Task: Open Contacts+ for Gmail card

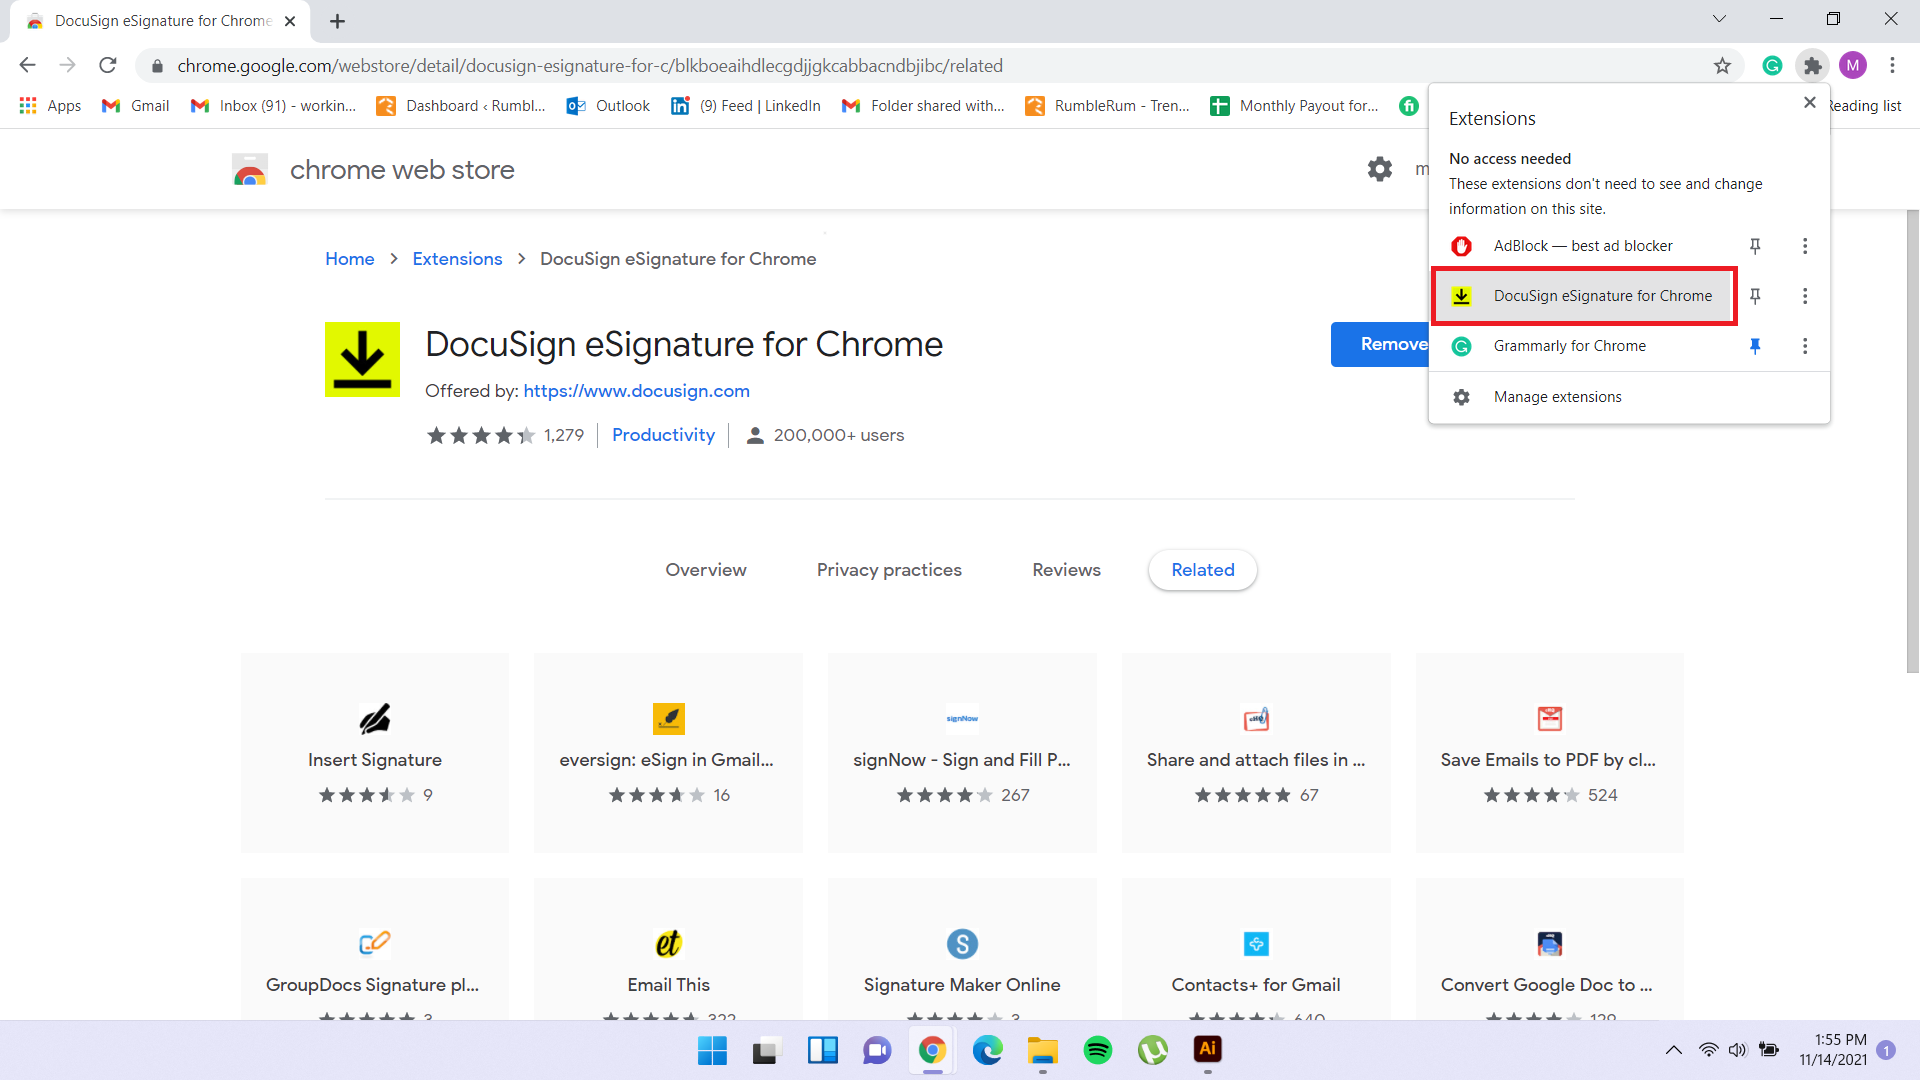Action: 1256,950
